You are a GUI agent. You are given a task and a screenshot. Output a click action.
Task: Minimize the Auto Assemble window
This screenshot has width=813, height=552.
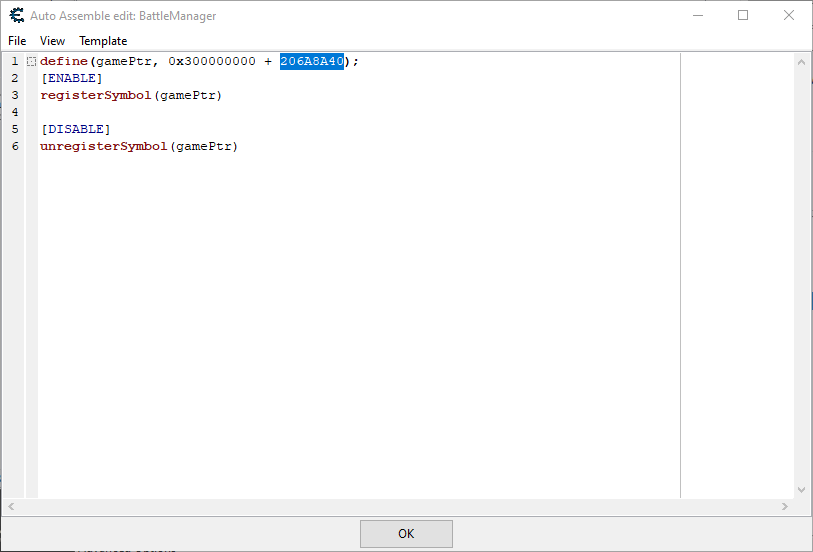pyautogui.click(x=698, y=16)
